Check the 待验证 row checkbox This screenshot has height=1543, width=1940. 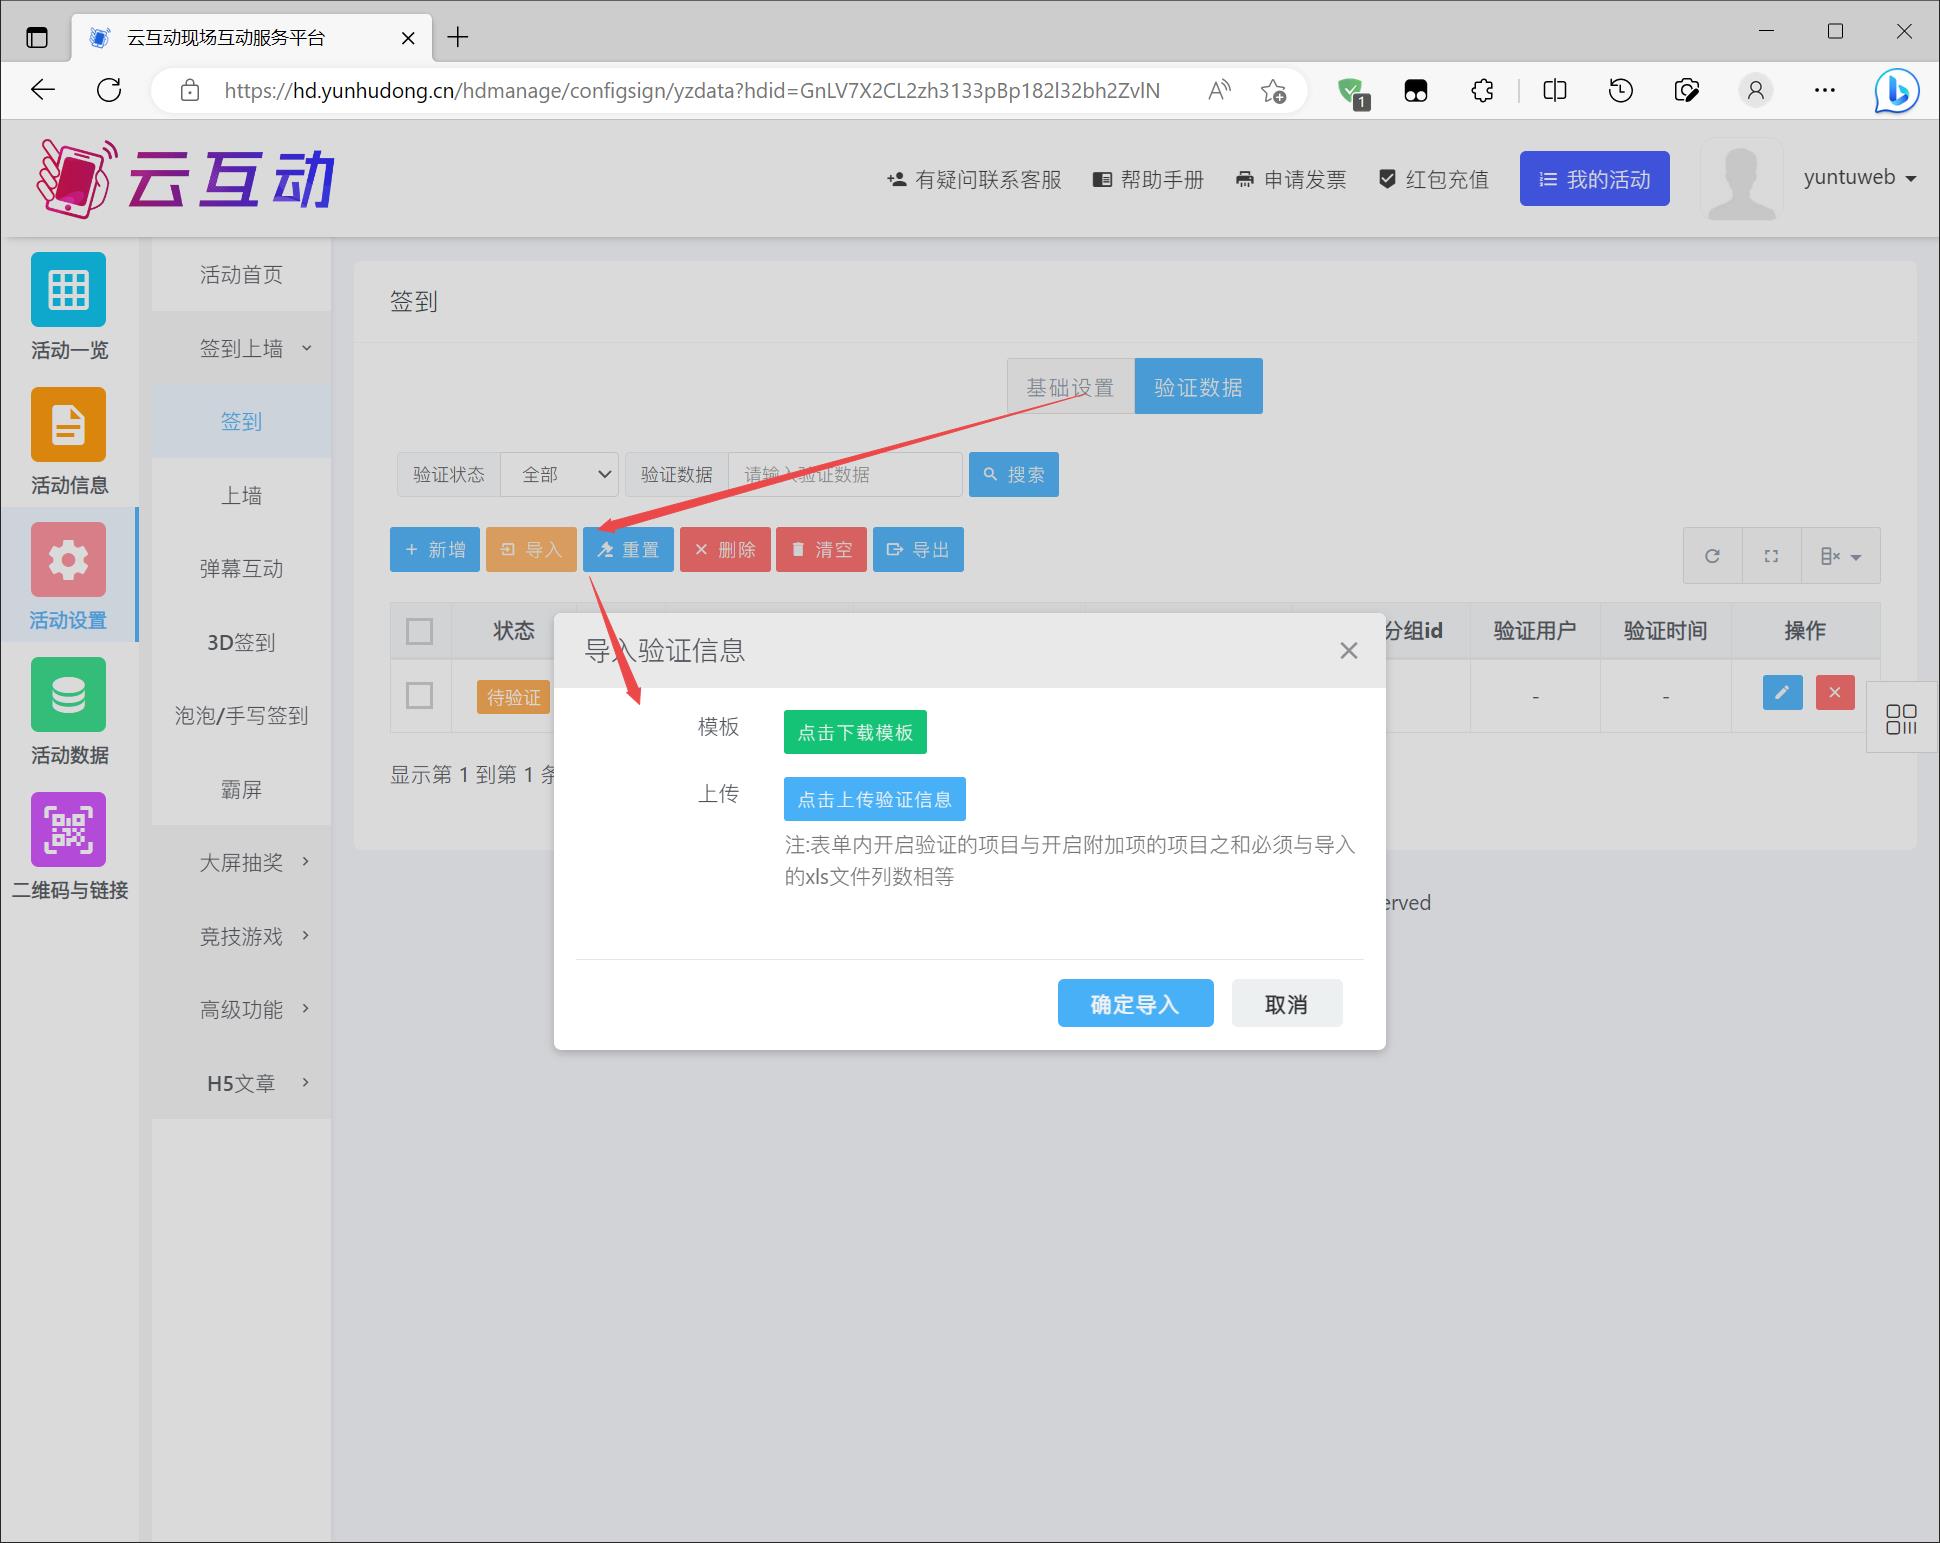[x=419, y=695]
